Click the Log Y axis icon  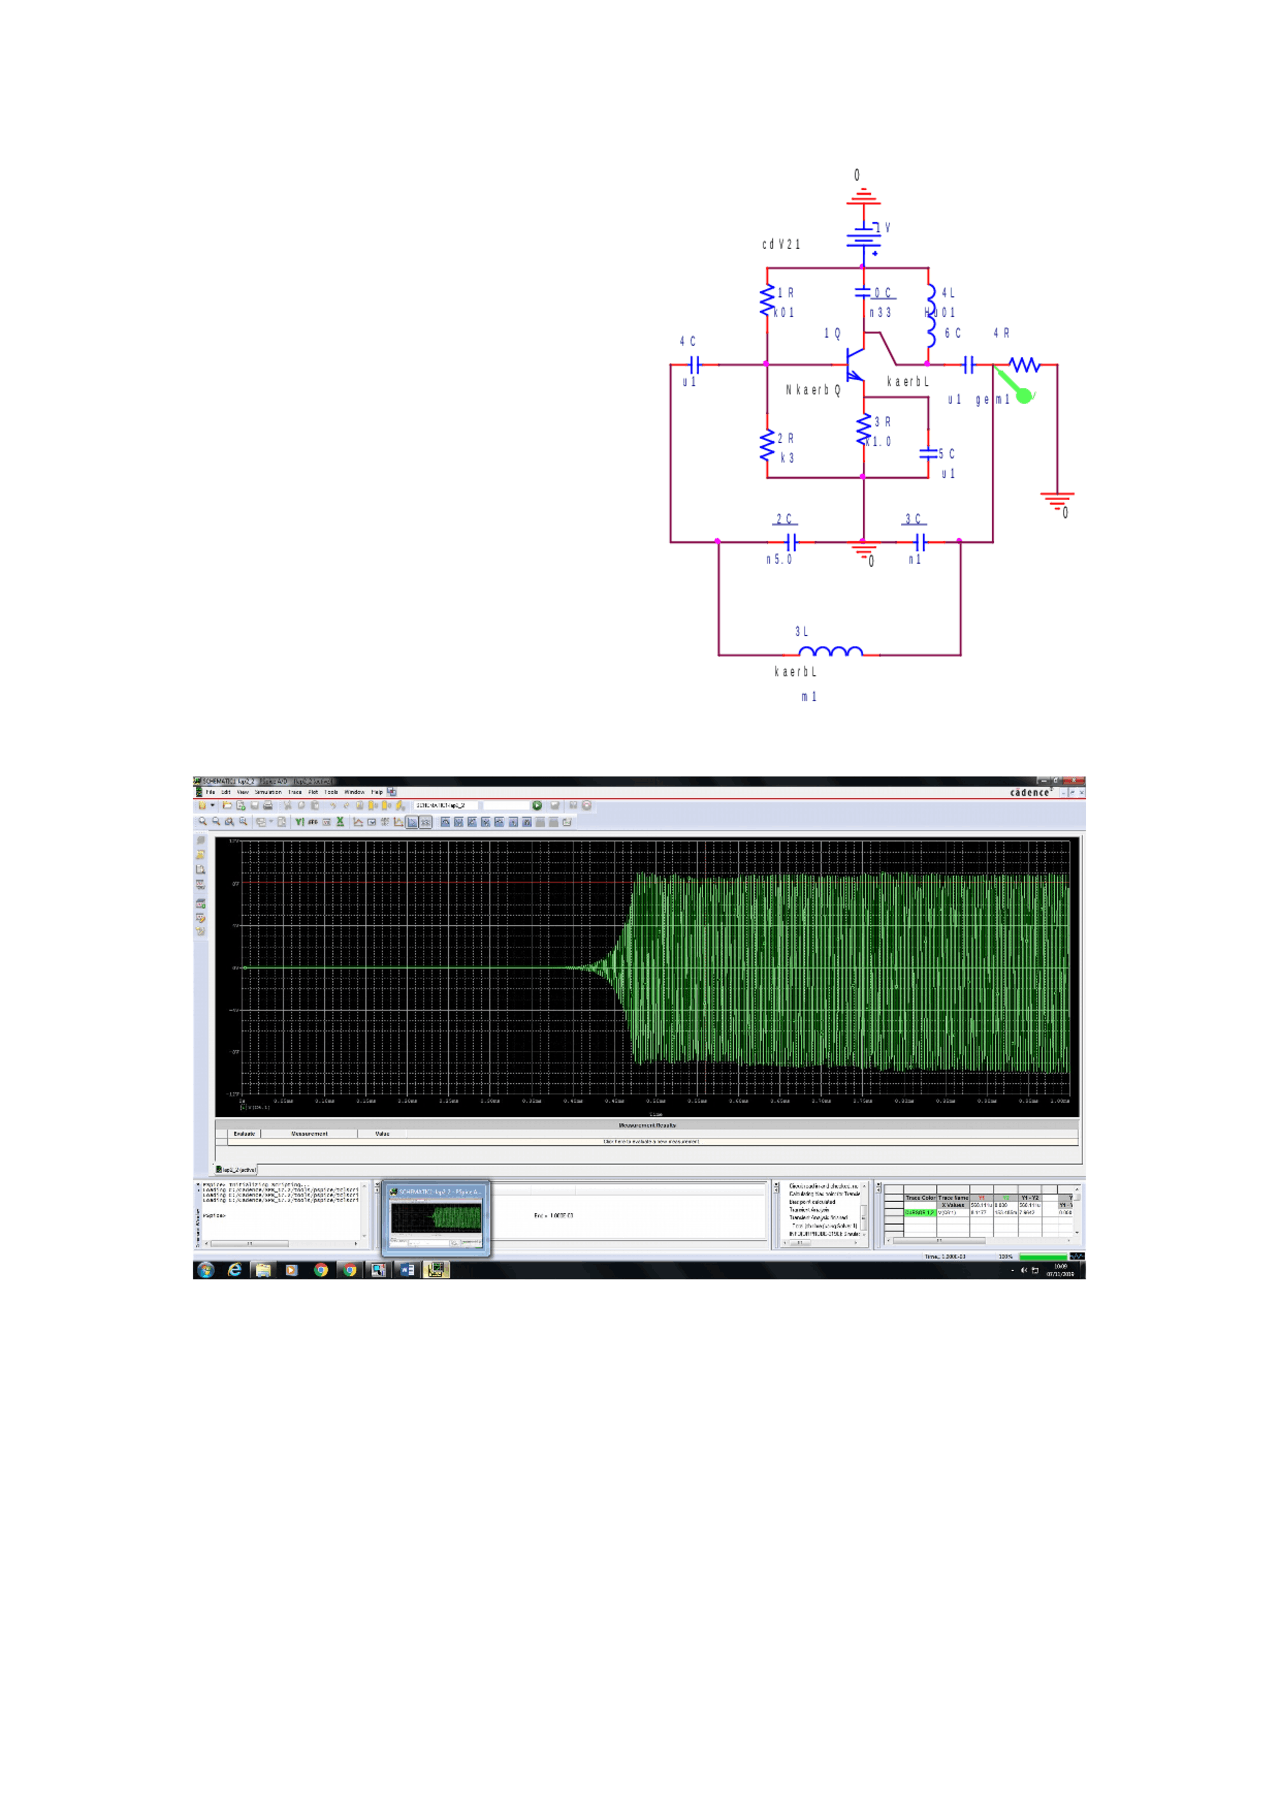click(x=300, y=822)
